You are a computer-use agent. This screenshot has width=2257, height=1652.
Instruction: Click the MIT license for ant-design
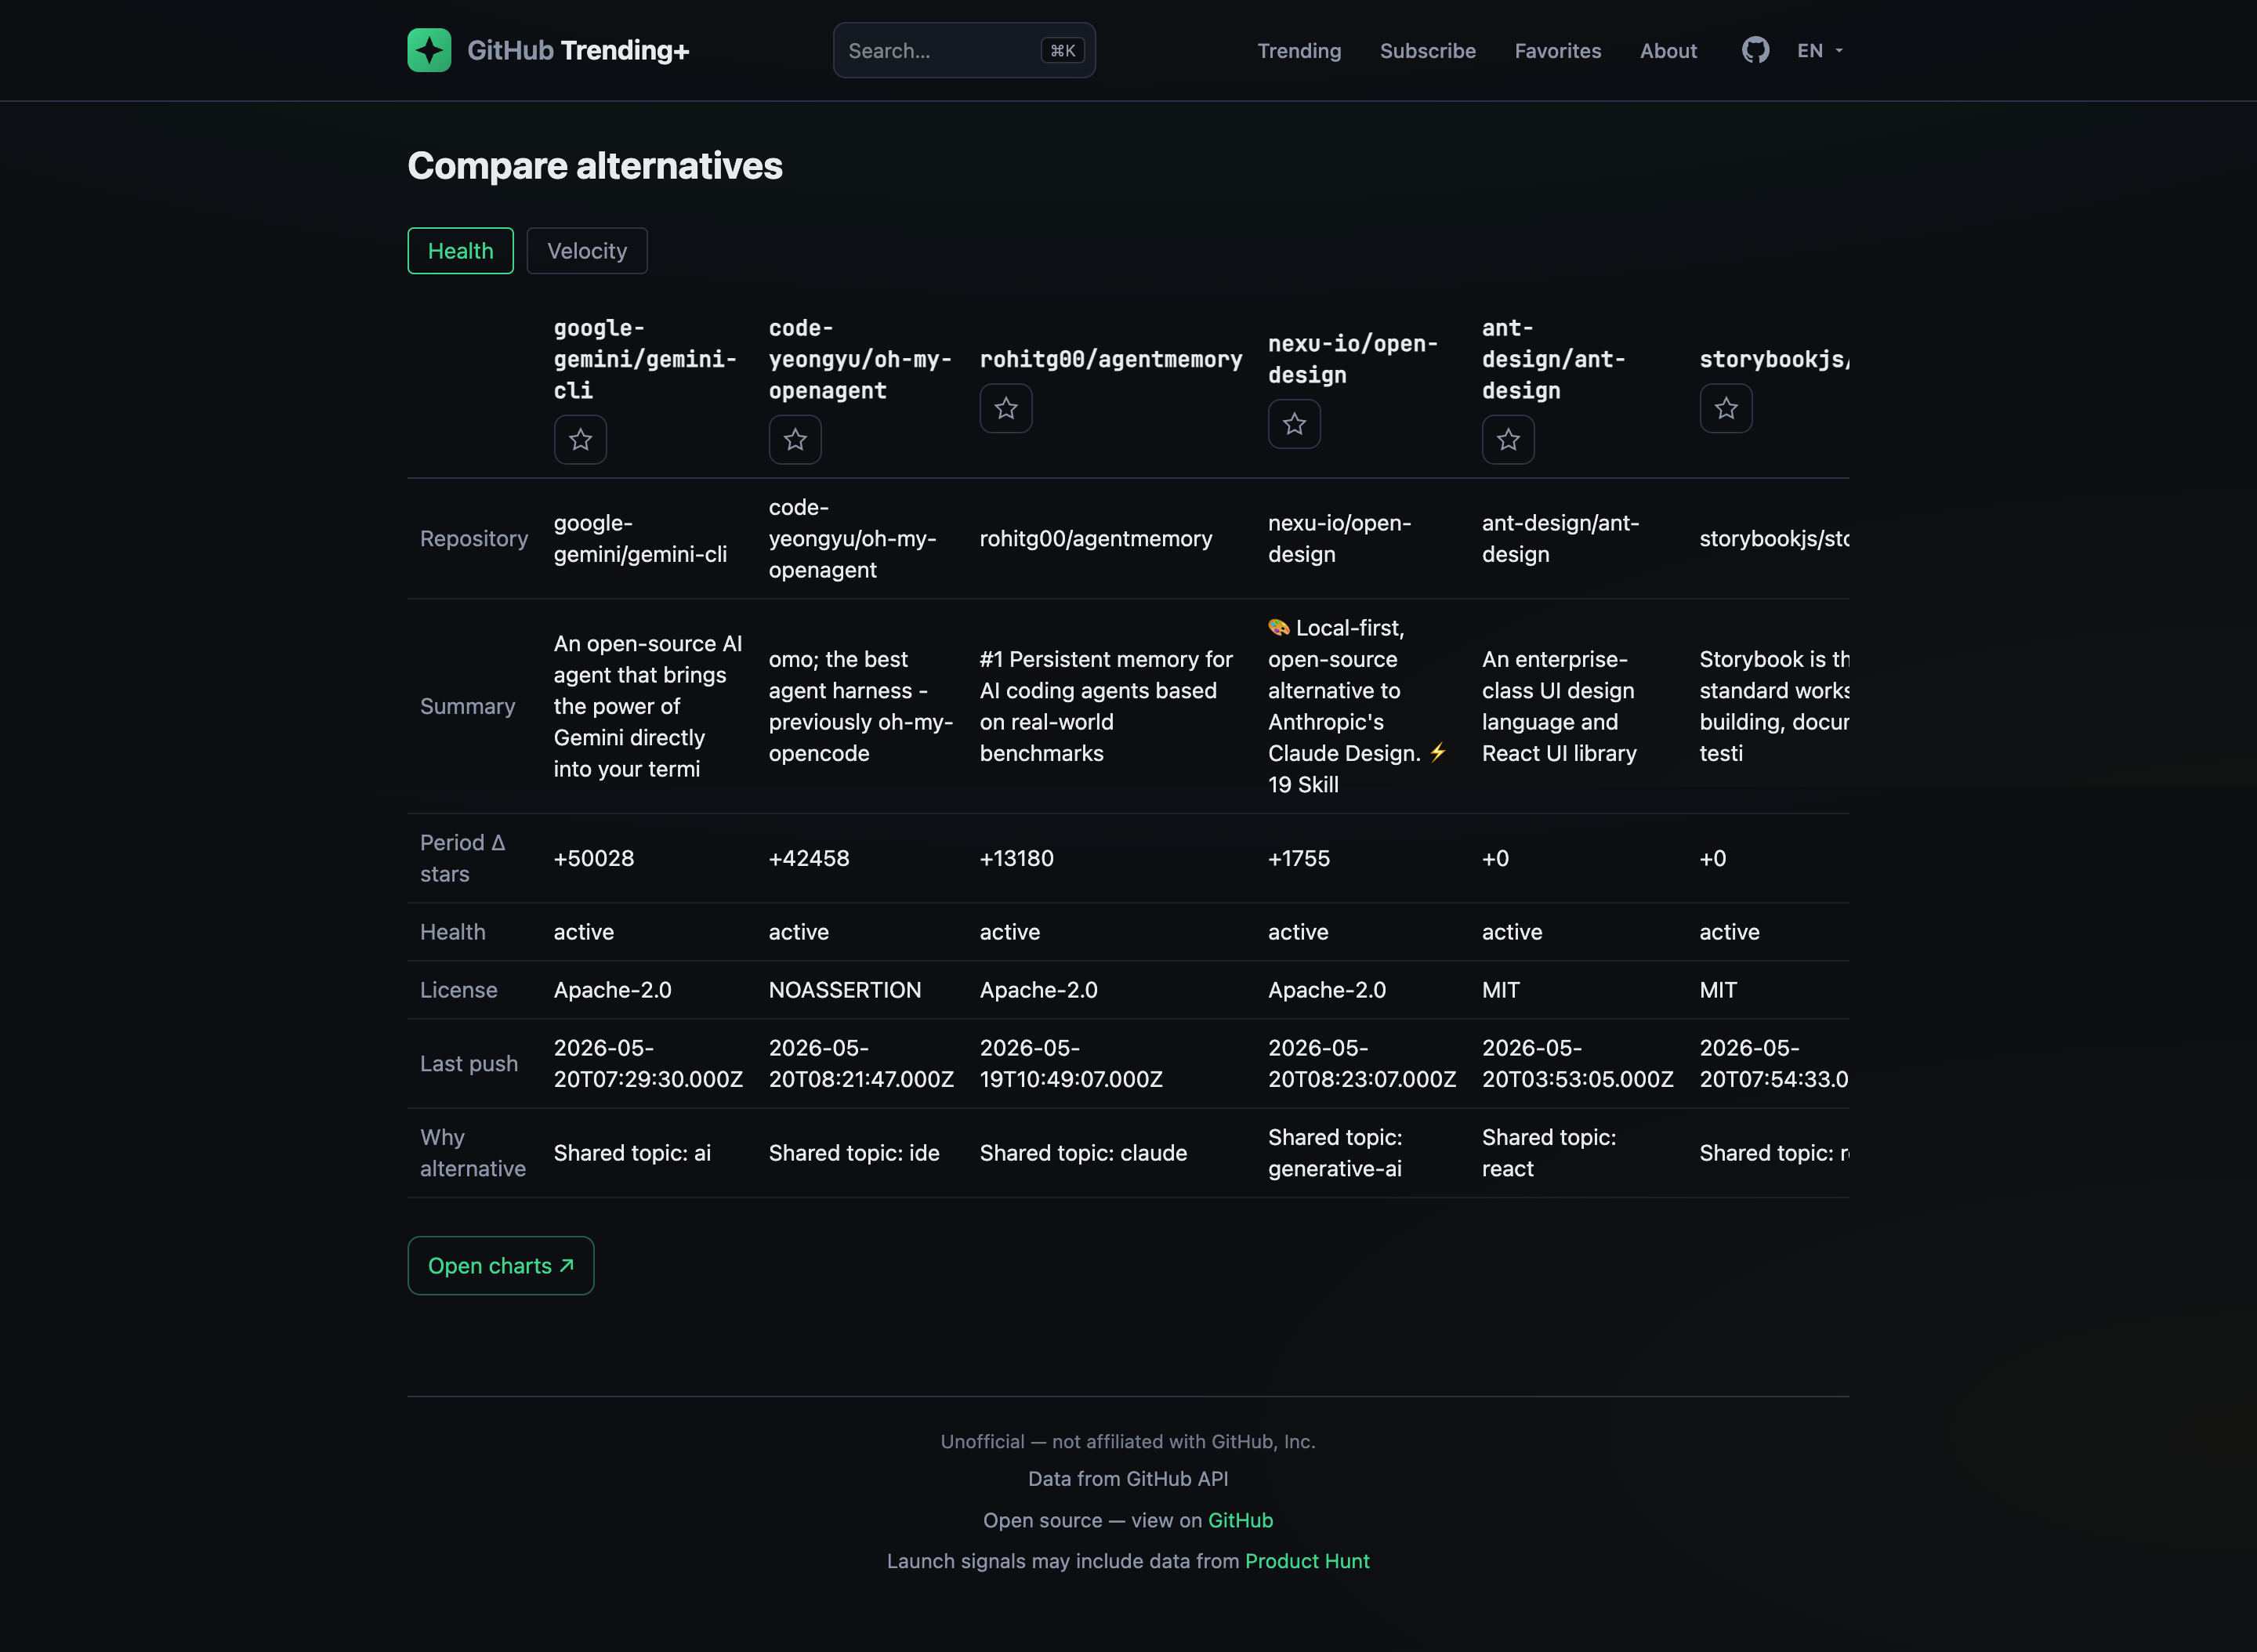pos(1501,990)
